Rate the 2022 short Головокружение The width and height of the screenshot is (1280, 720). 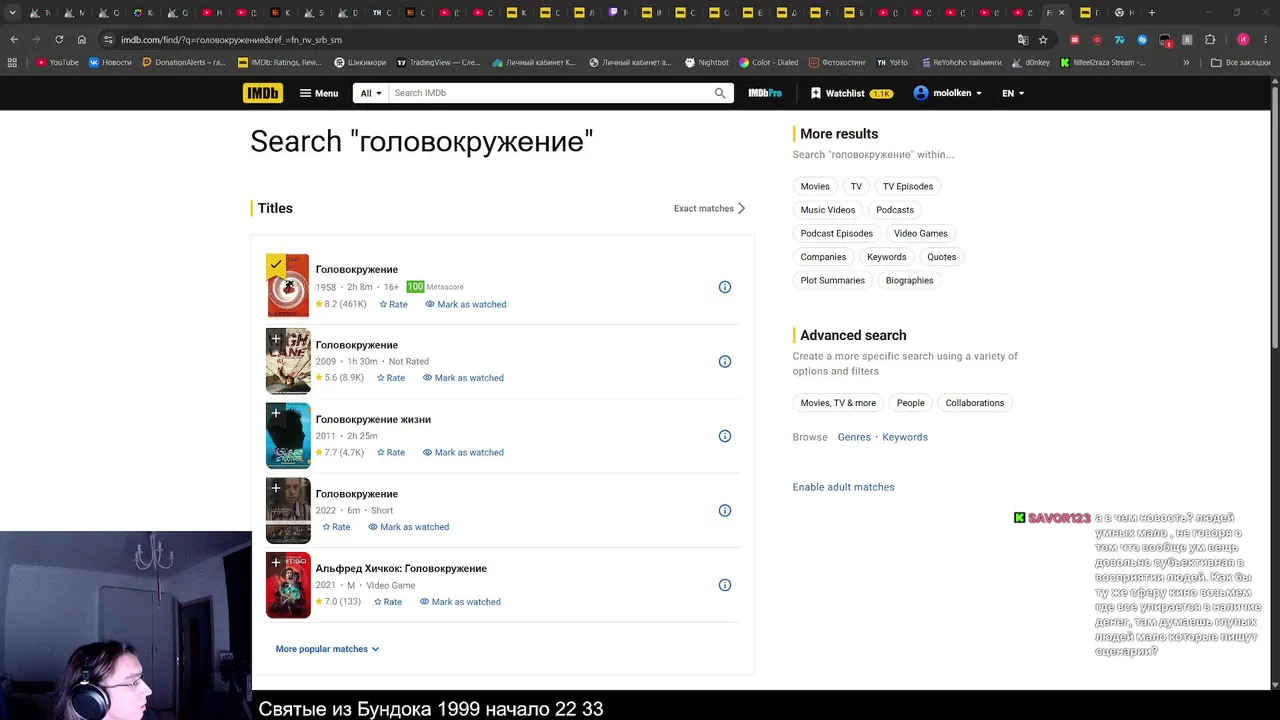336,527
